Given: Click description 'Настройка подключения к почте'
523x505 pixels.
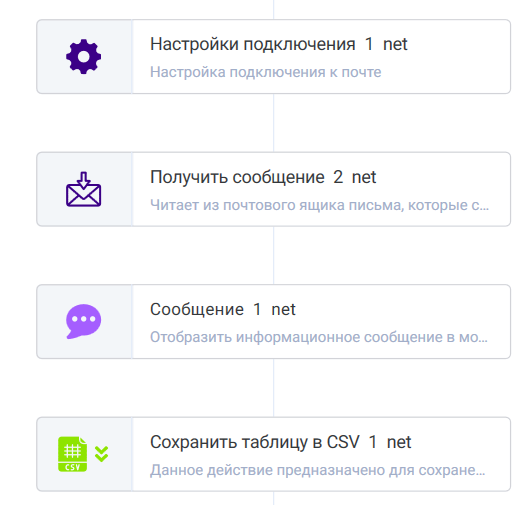Looking at the screenshot, I should 266,72.
